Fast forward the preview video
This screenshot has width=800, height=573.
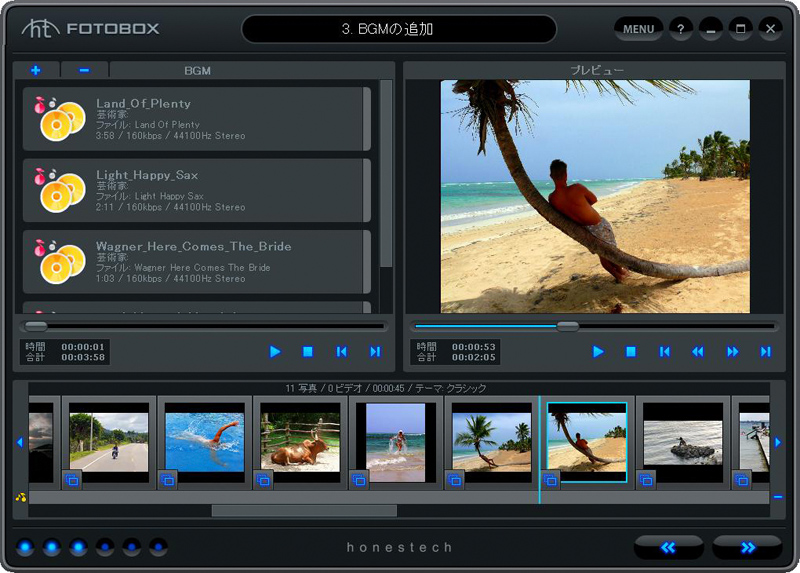[x=732, y=351]
